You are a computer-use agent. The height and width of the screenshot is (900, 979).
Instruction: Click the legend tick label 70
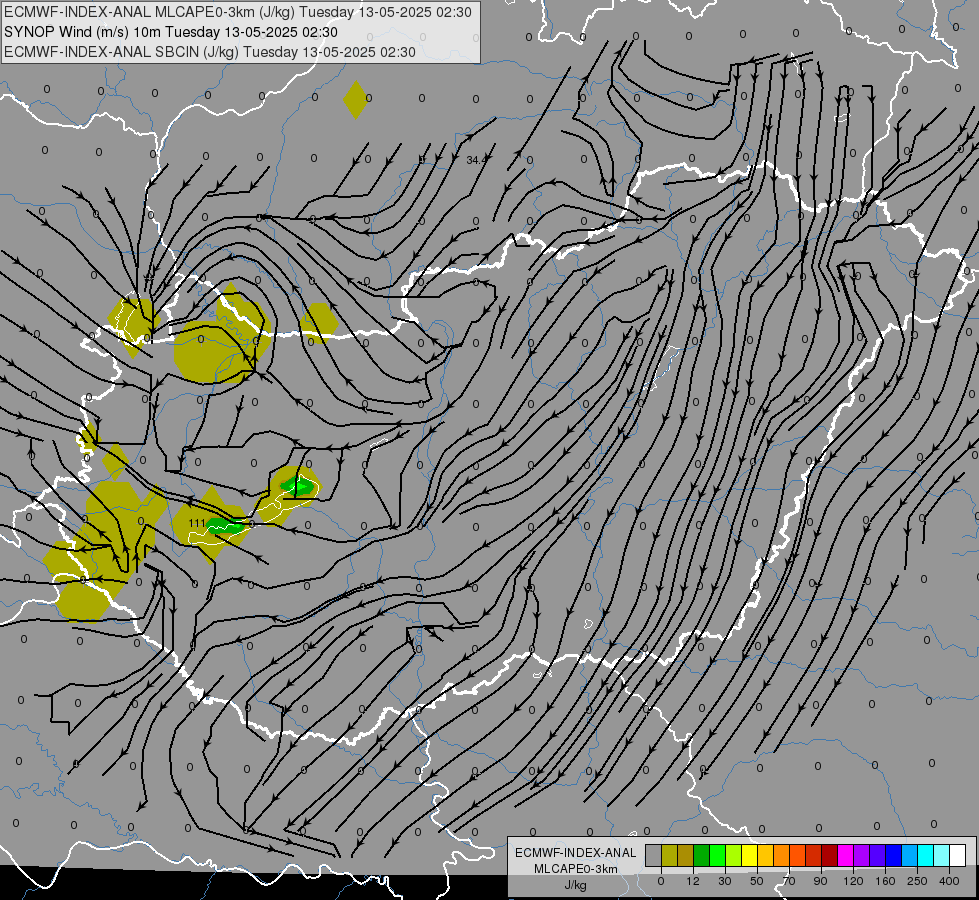[789, 881]
